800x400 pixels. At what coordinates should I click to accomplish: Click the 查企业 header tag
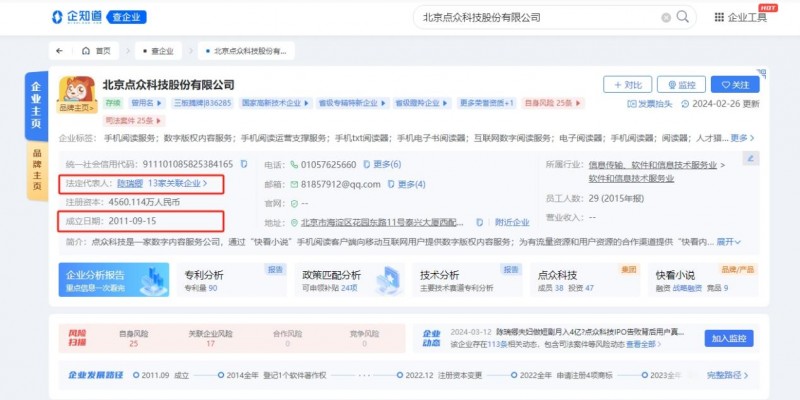click(126, 17)
